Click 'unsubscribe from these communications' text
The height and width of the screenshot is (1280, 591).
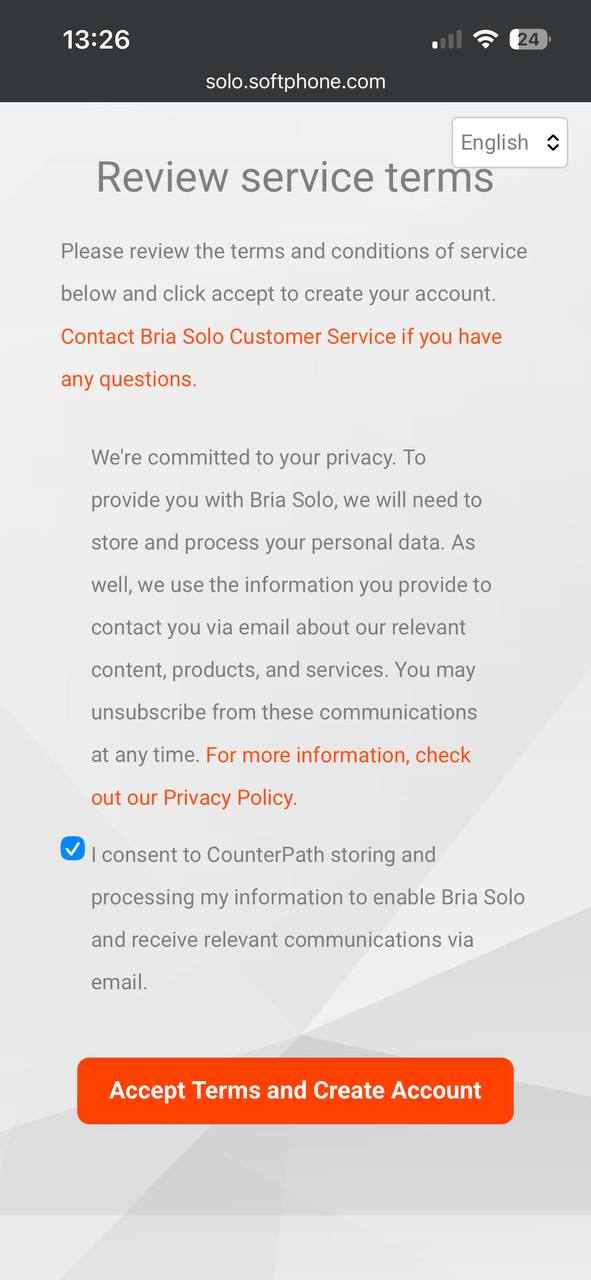(284, 713)
